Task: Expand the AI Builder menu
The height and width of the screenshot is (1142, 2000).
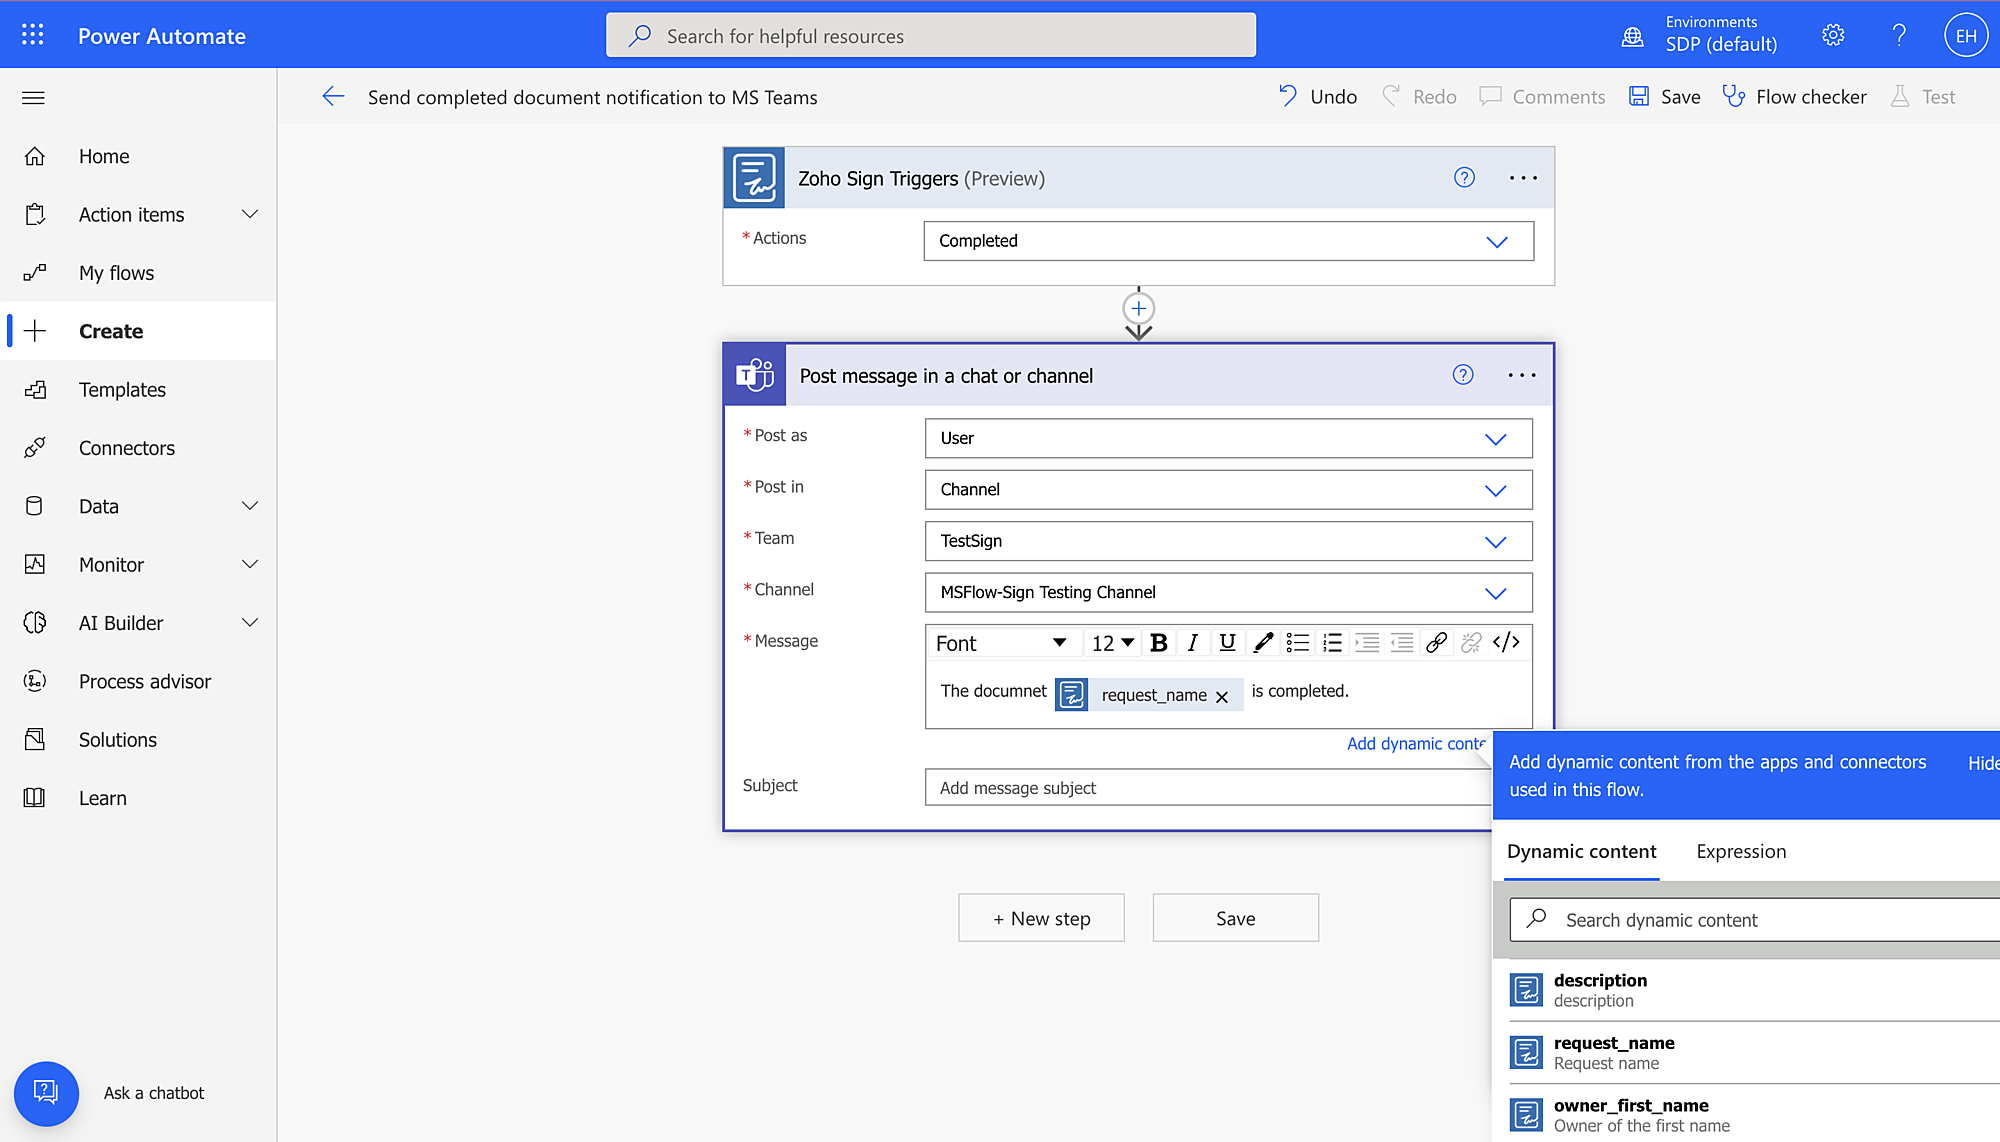Action: (x=250, y=622)
